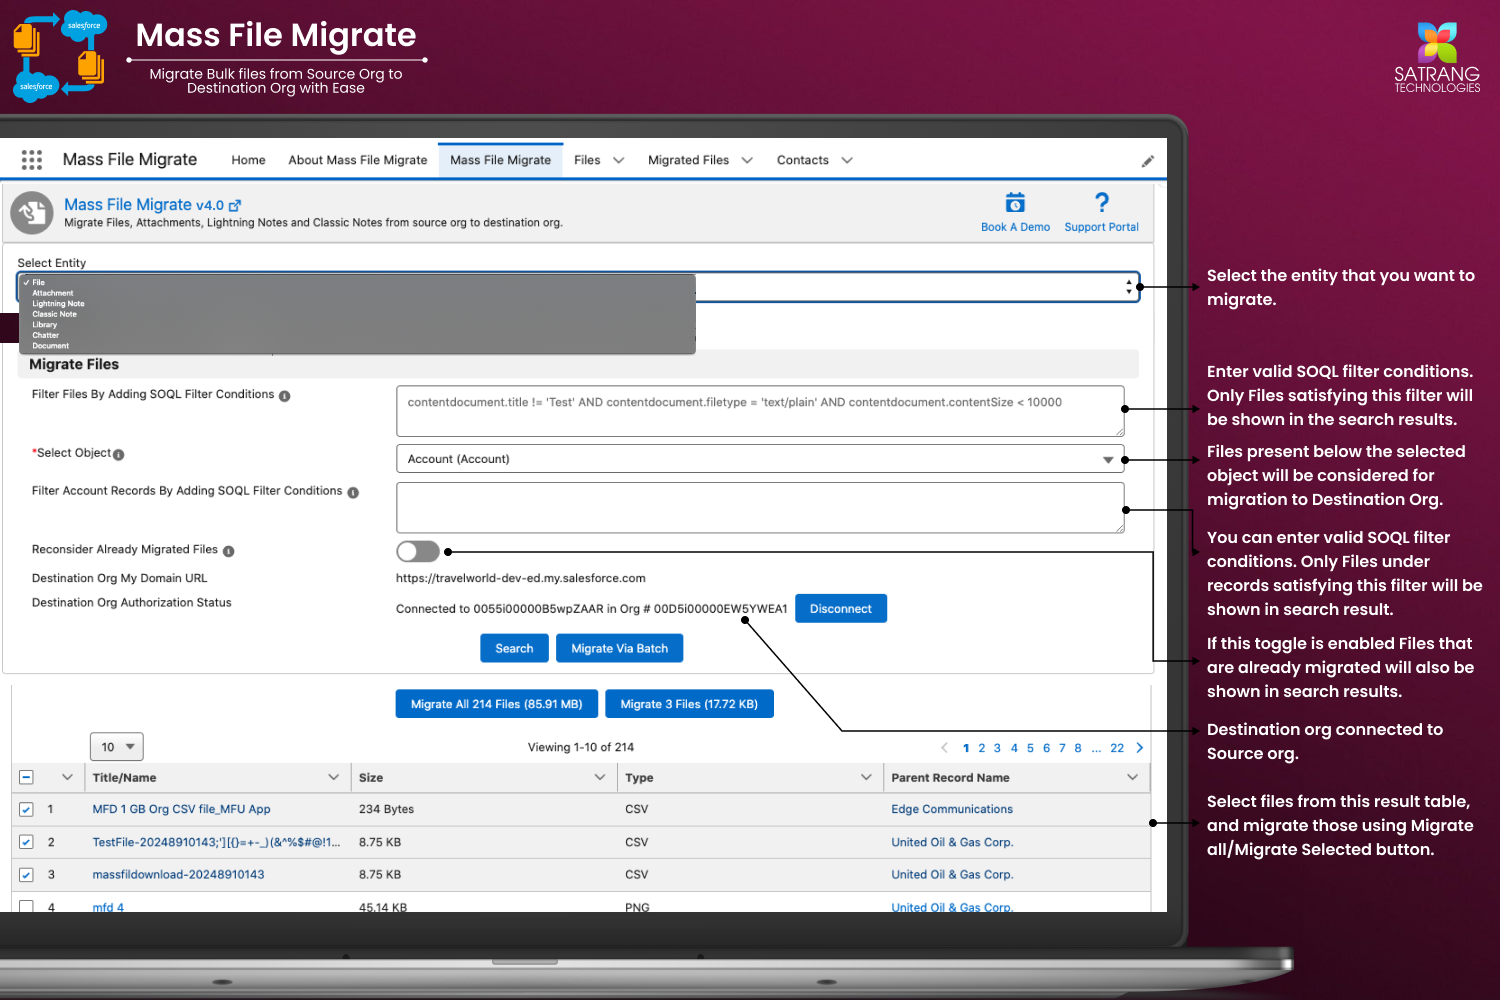Click the Mass File Migrate round logo icon
1500x1000 pixels.
pyautogui.click(x=32, y=212)
